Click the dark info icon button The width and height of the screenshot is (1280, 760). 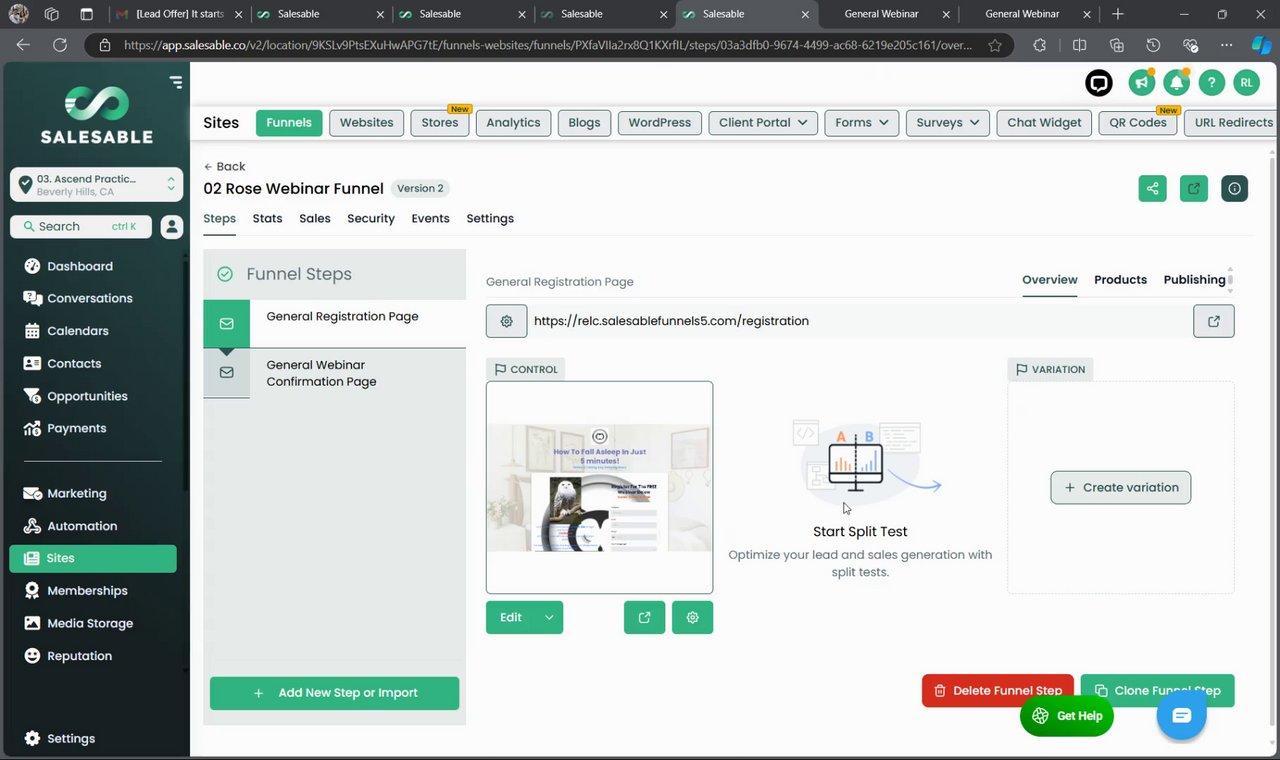point(1235,188)
